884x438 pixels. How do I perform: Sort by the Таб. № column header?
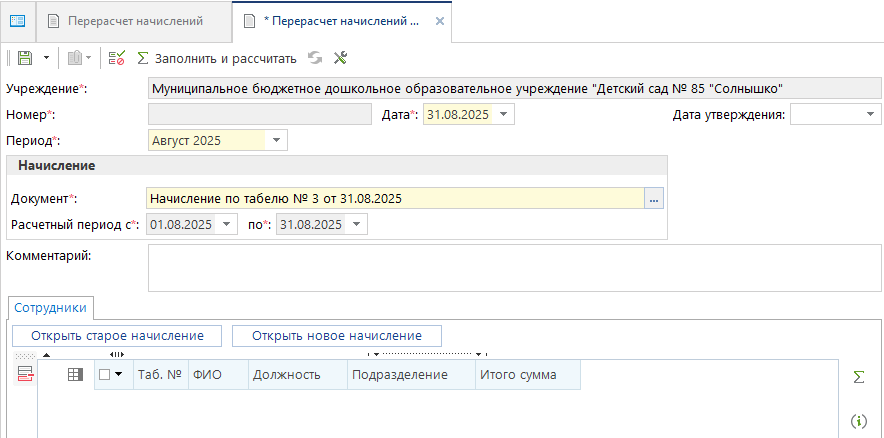coord(161,375)
